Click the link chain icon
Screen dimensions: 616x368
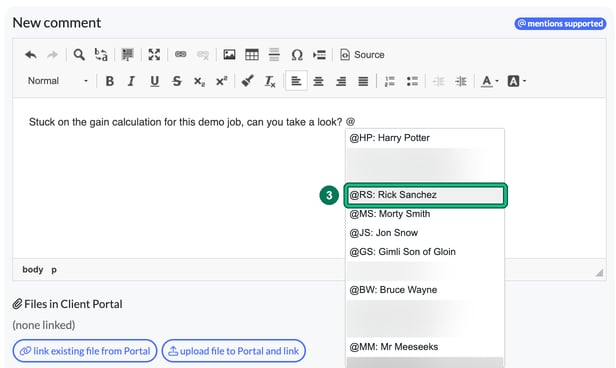click(181, 54)
